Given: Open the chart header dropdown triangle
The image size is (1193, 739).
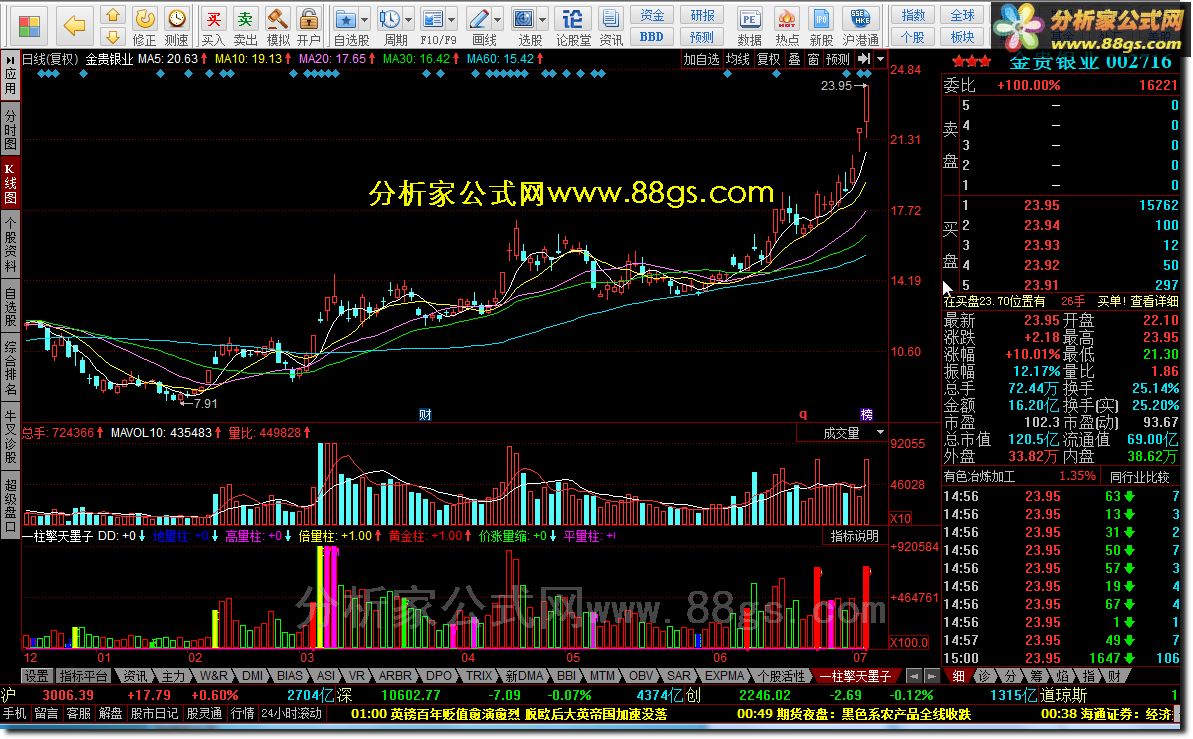Looking at the screenshot, I should coord(880,59).
